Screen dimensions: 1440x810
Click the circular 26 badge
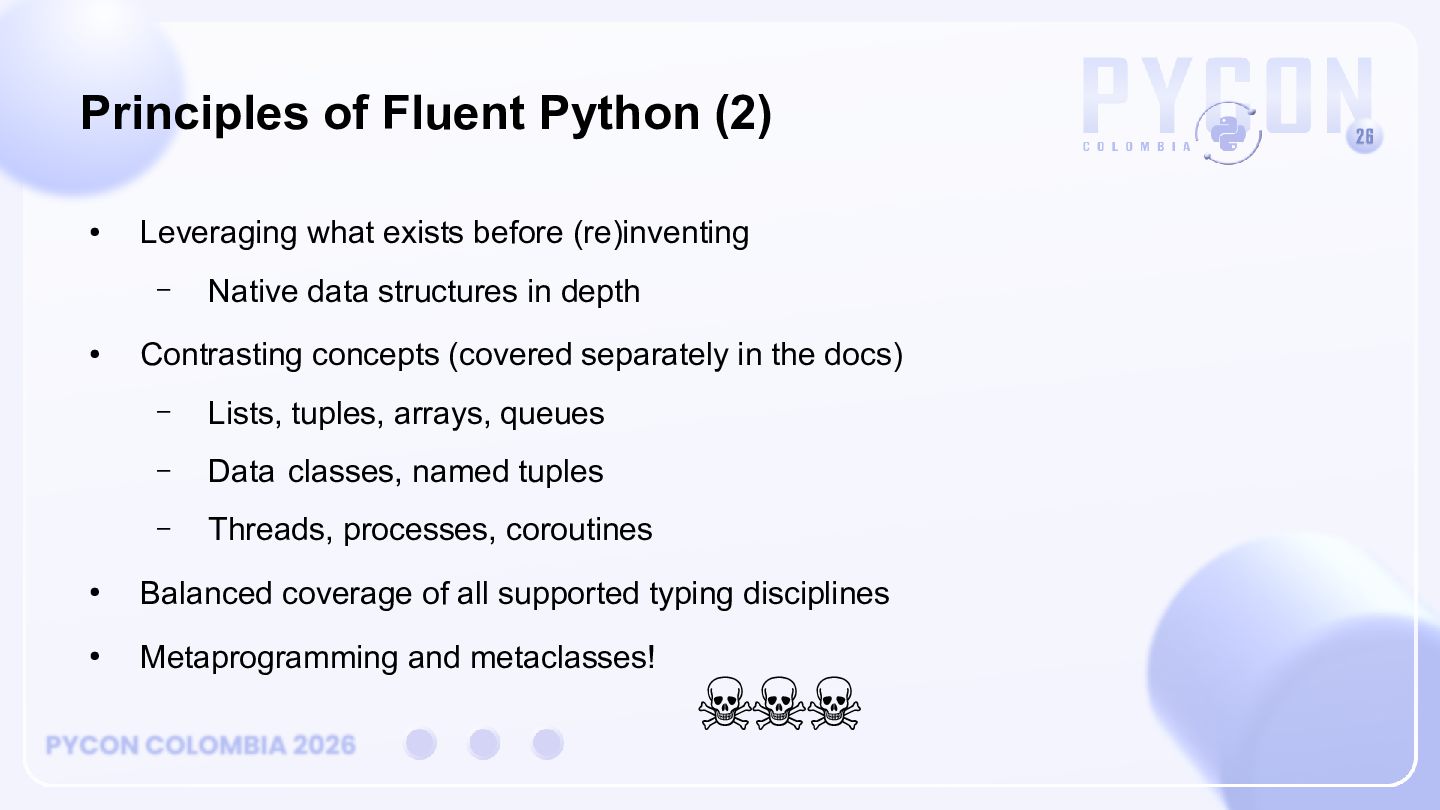click(1365, 137)
